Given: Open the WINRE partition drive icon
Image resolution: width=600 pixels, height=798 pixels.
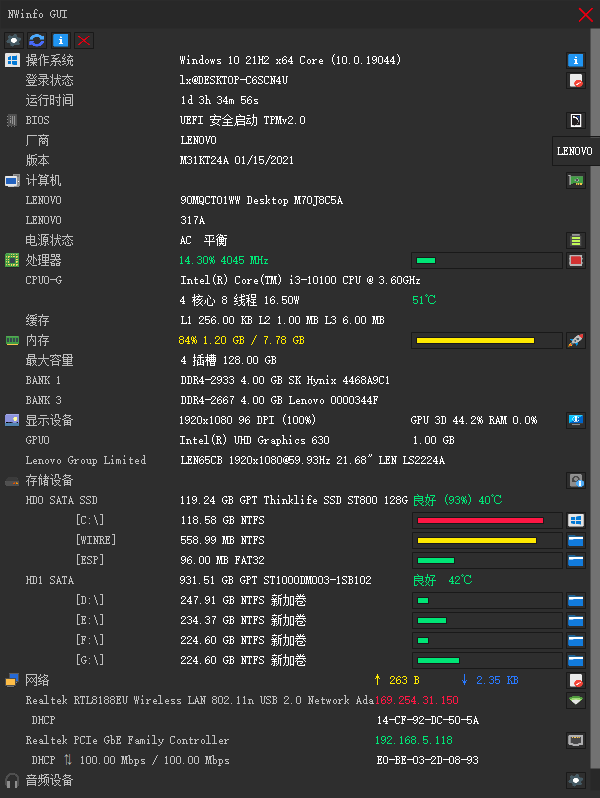Looking at the screenshot, I should [x=576, y=540].
